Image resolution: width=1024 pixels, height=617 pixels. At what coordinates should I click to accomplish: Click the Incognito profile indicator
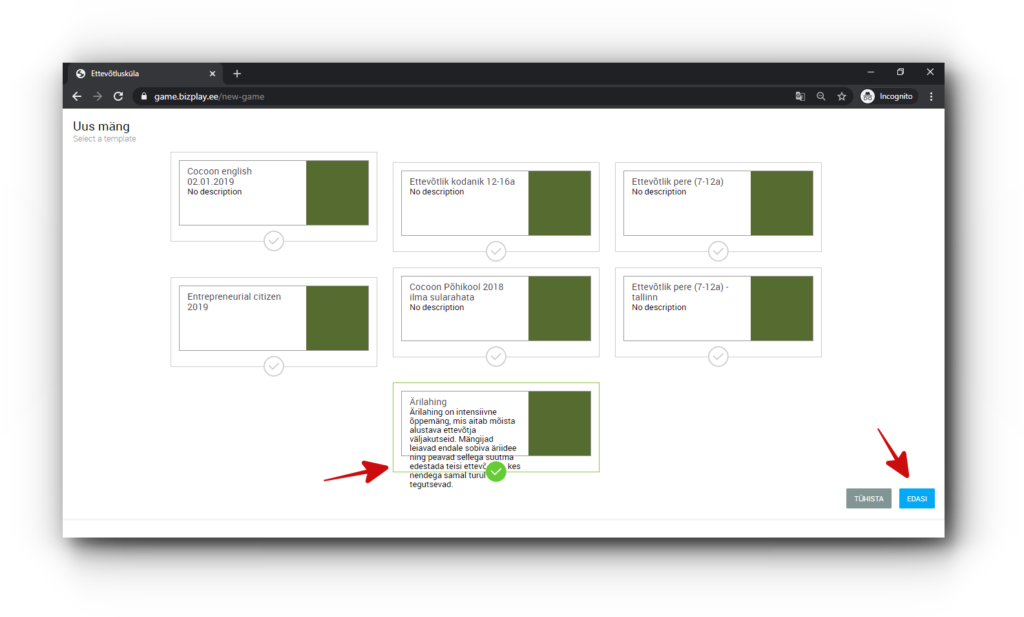click(x=887, y=96)
